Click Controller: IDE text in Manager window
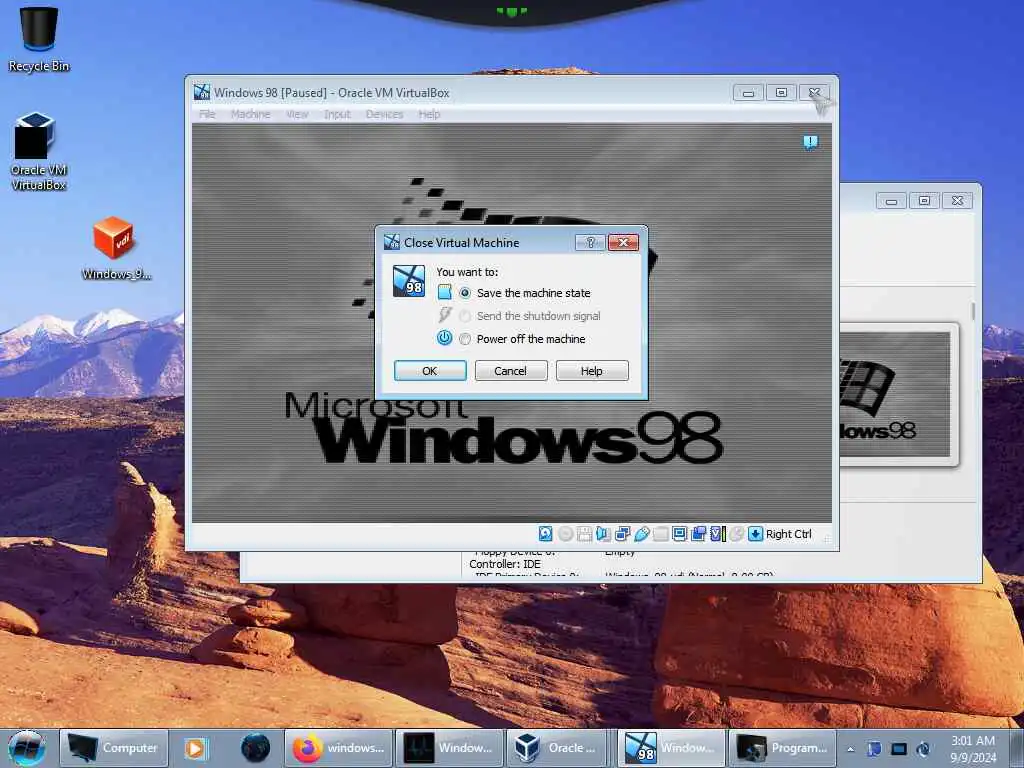Viewport: 1024px width, 768px height. (x=505, y=564)
